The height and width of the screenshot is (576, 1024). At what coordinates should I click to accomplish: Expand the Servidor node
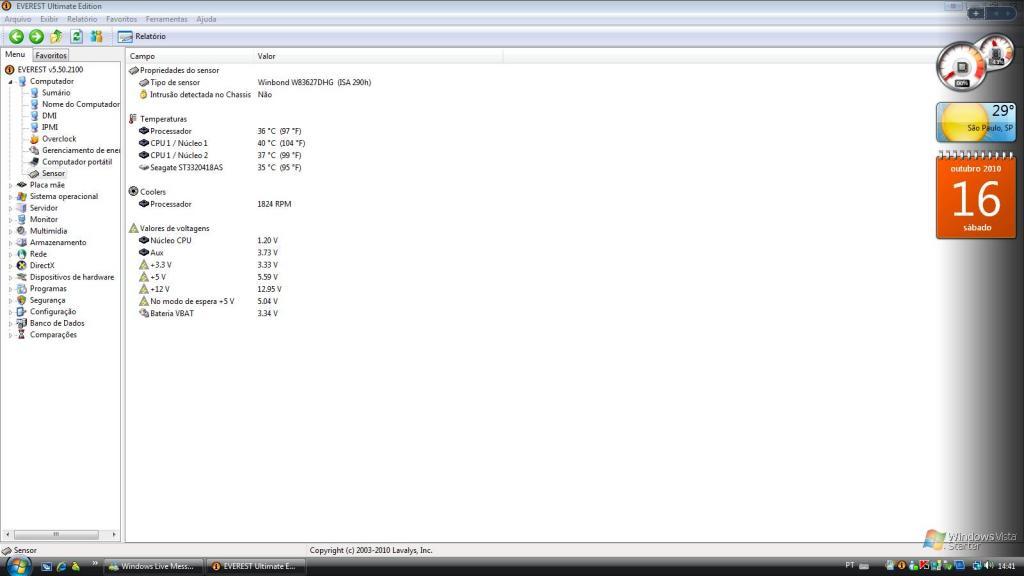pos(10,208)
